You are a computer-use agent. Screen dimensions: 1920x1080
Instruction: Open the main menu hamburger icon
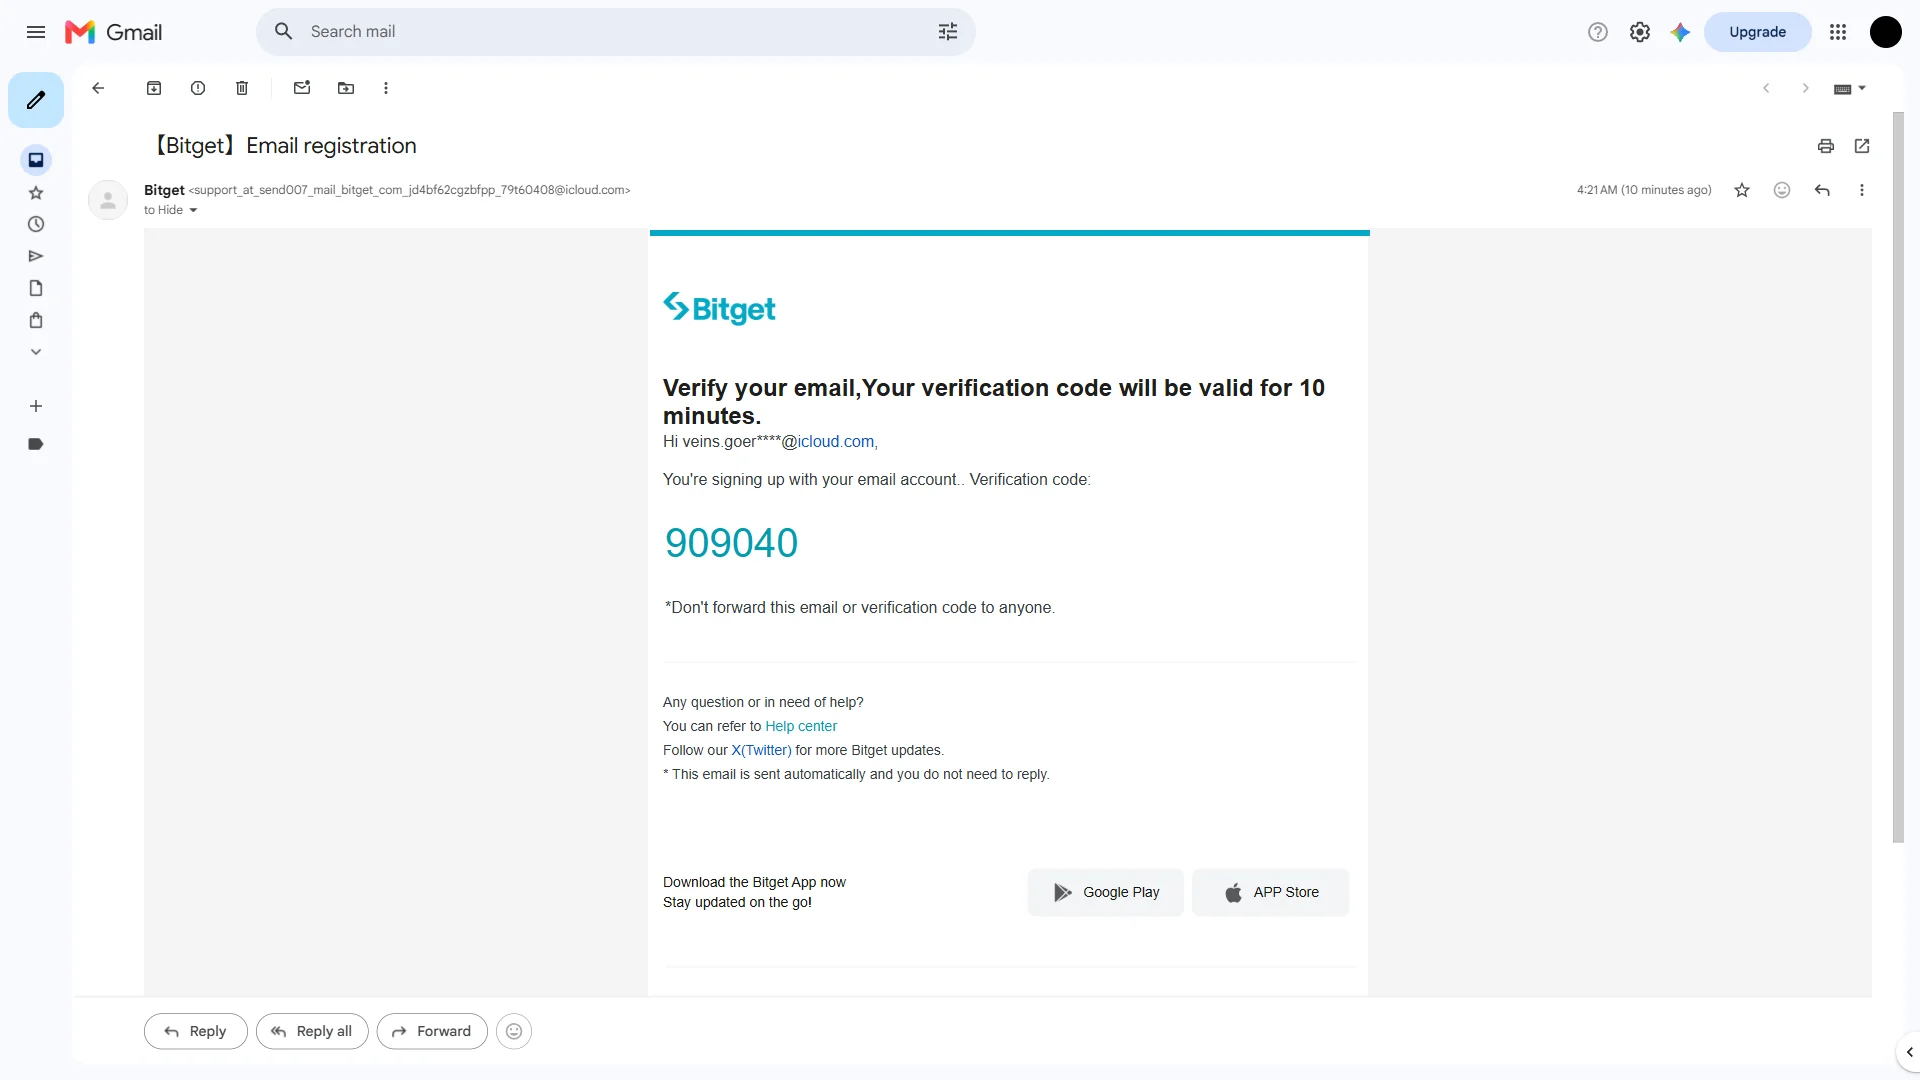point(36,32)
